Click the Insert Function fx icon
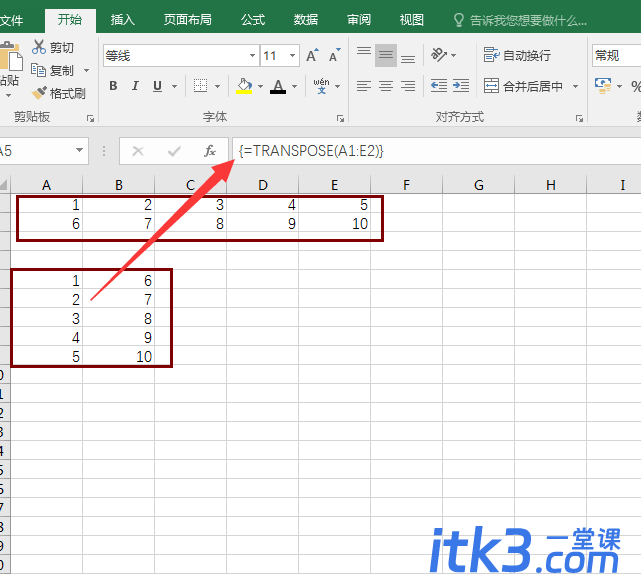 tap(210, 151)
